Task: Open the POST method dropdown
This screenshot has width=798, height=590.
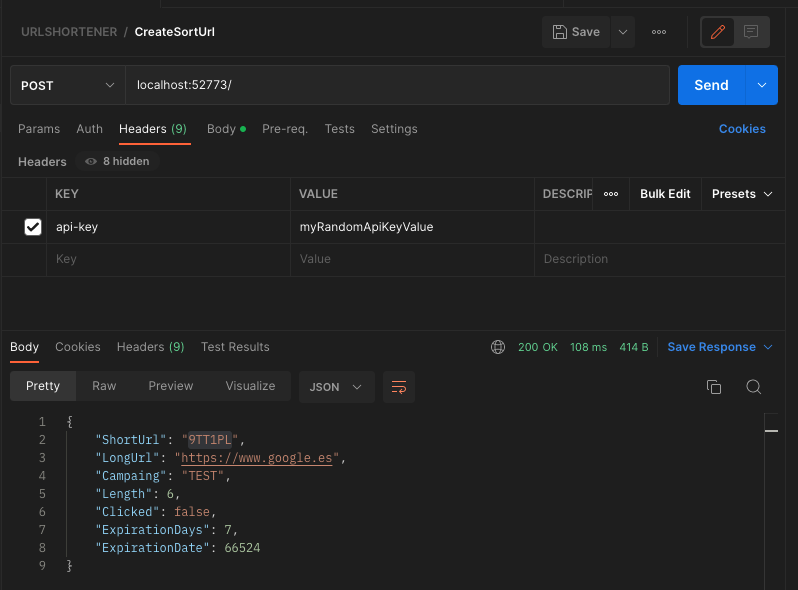Action: (x=67, y=85)
